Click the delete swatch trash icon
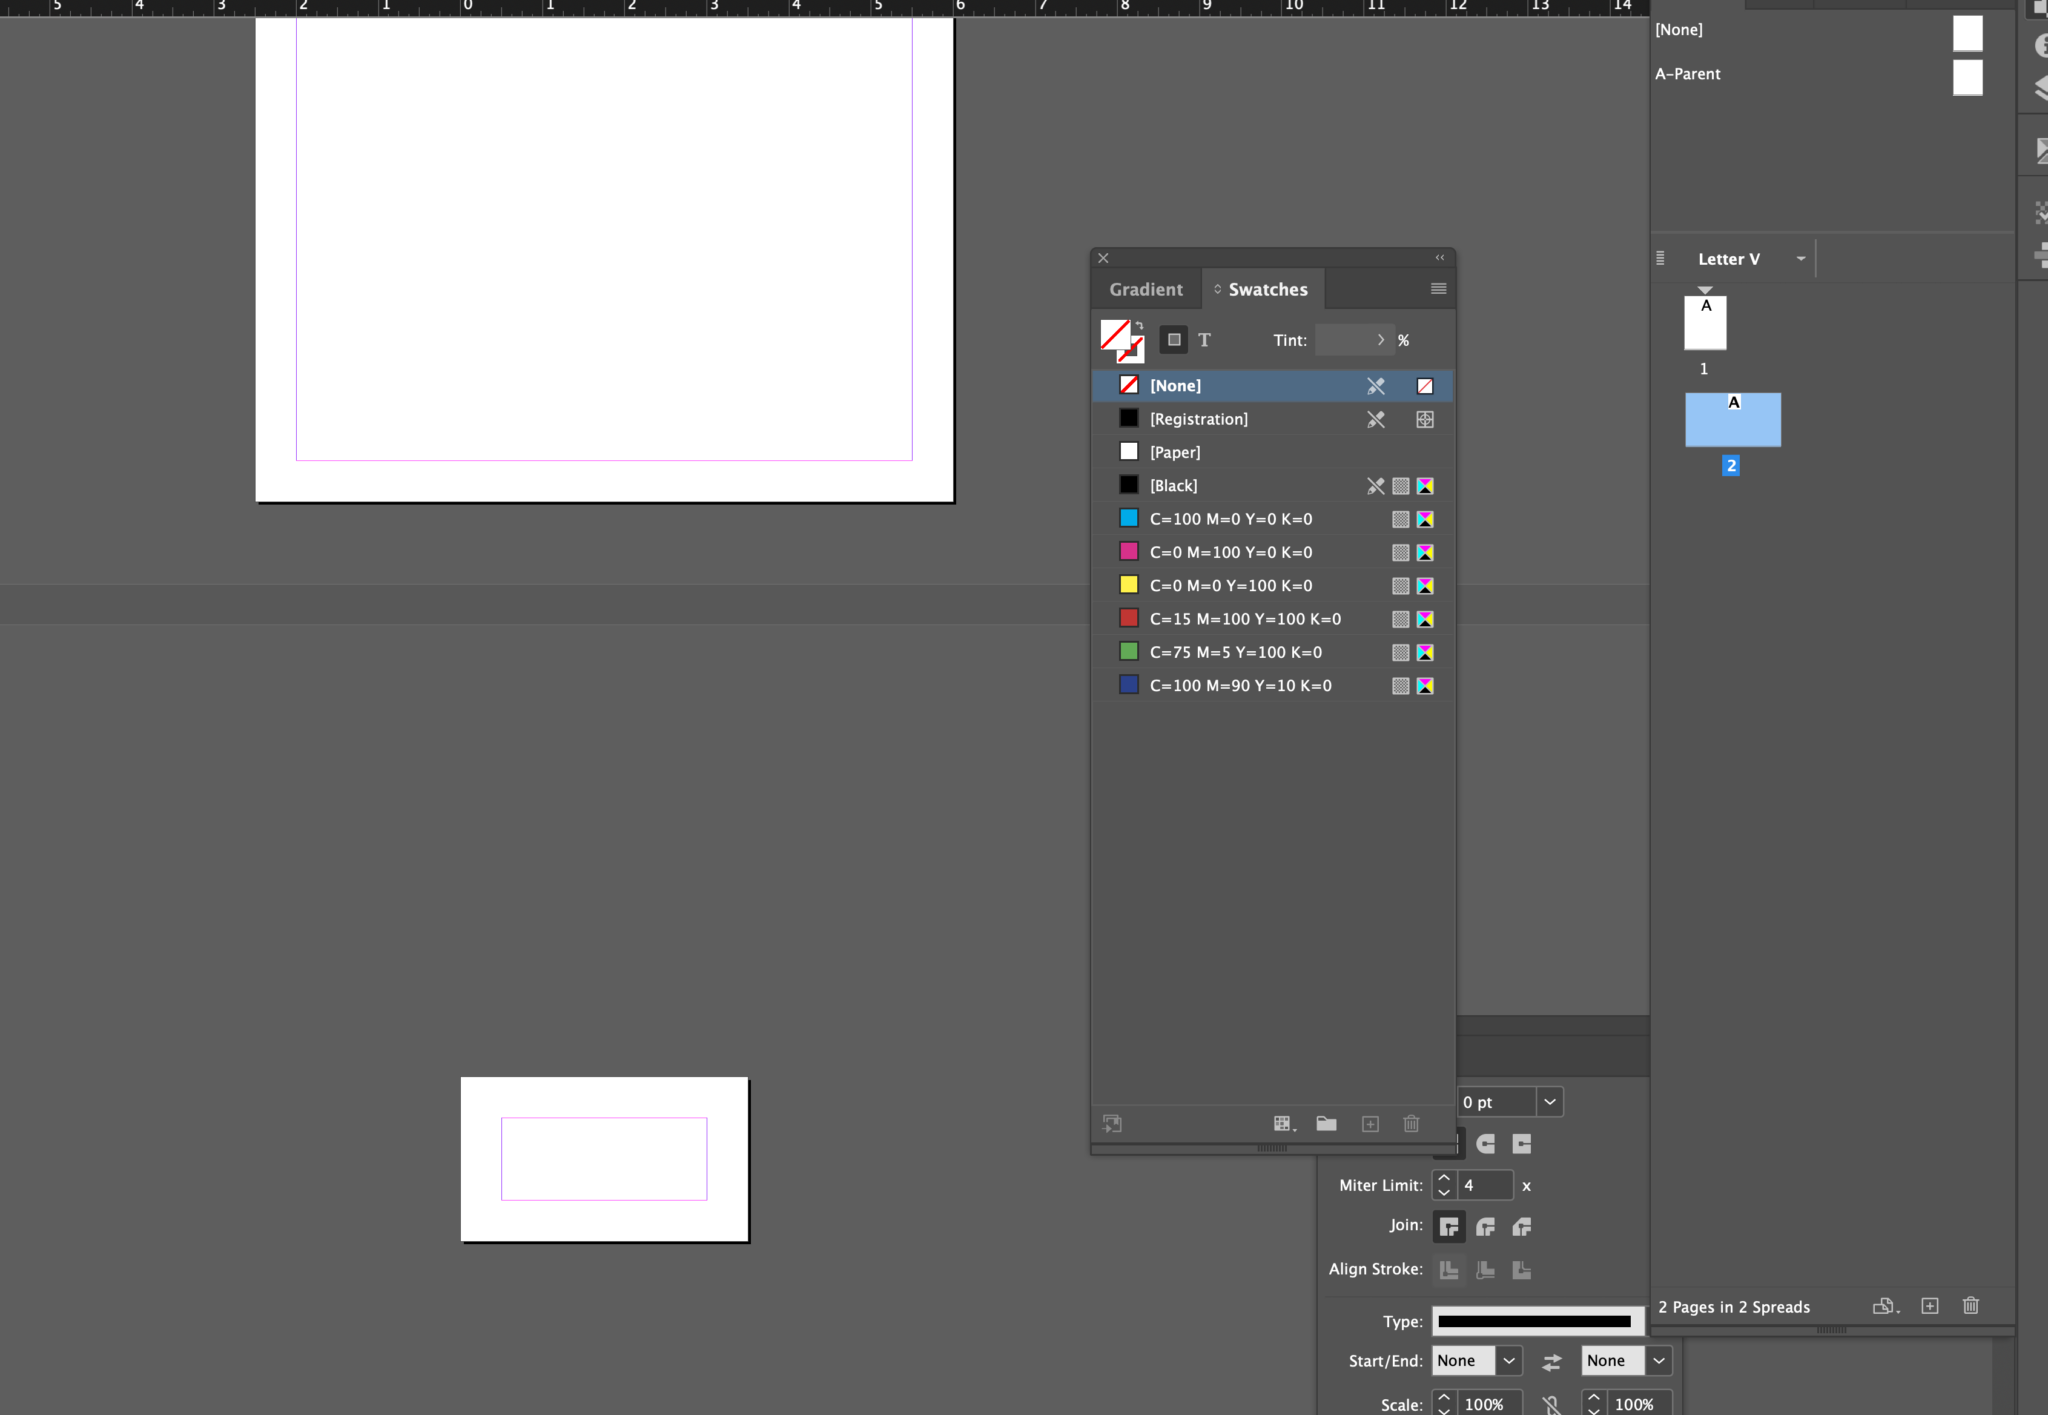 1411,1123
